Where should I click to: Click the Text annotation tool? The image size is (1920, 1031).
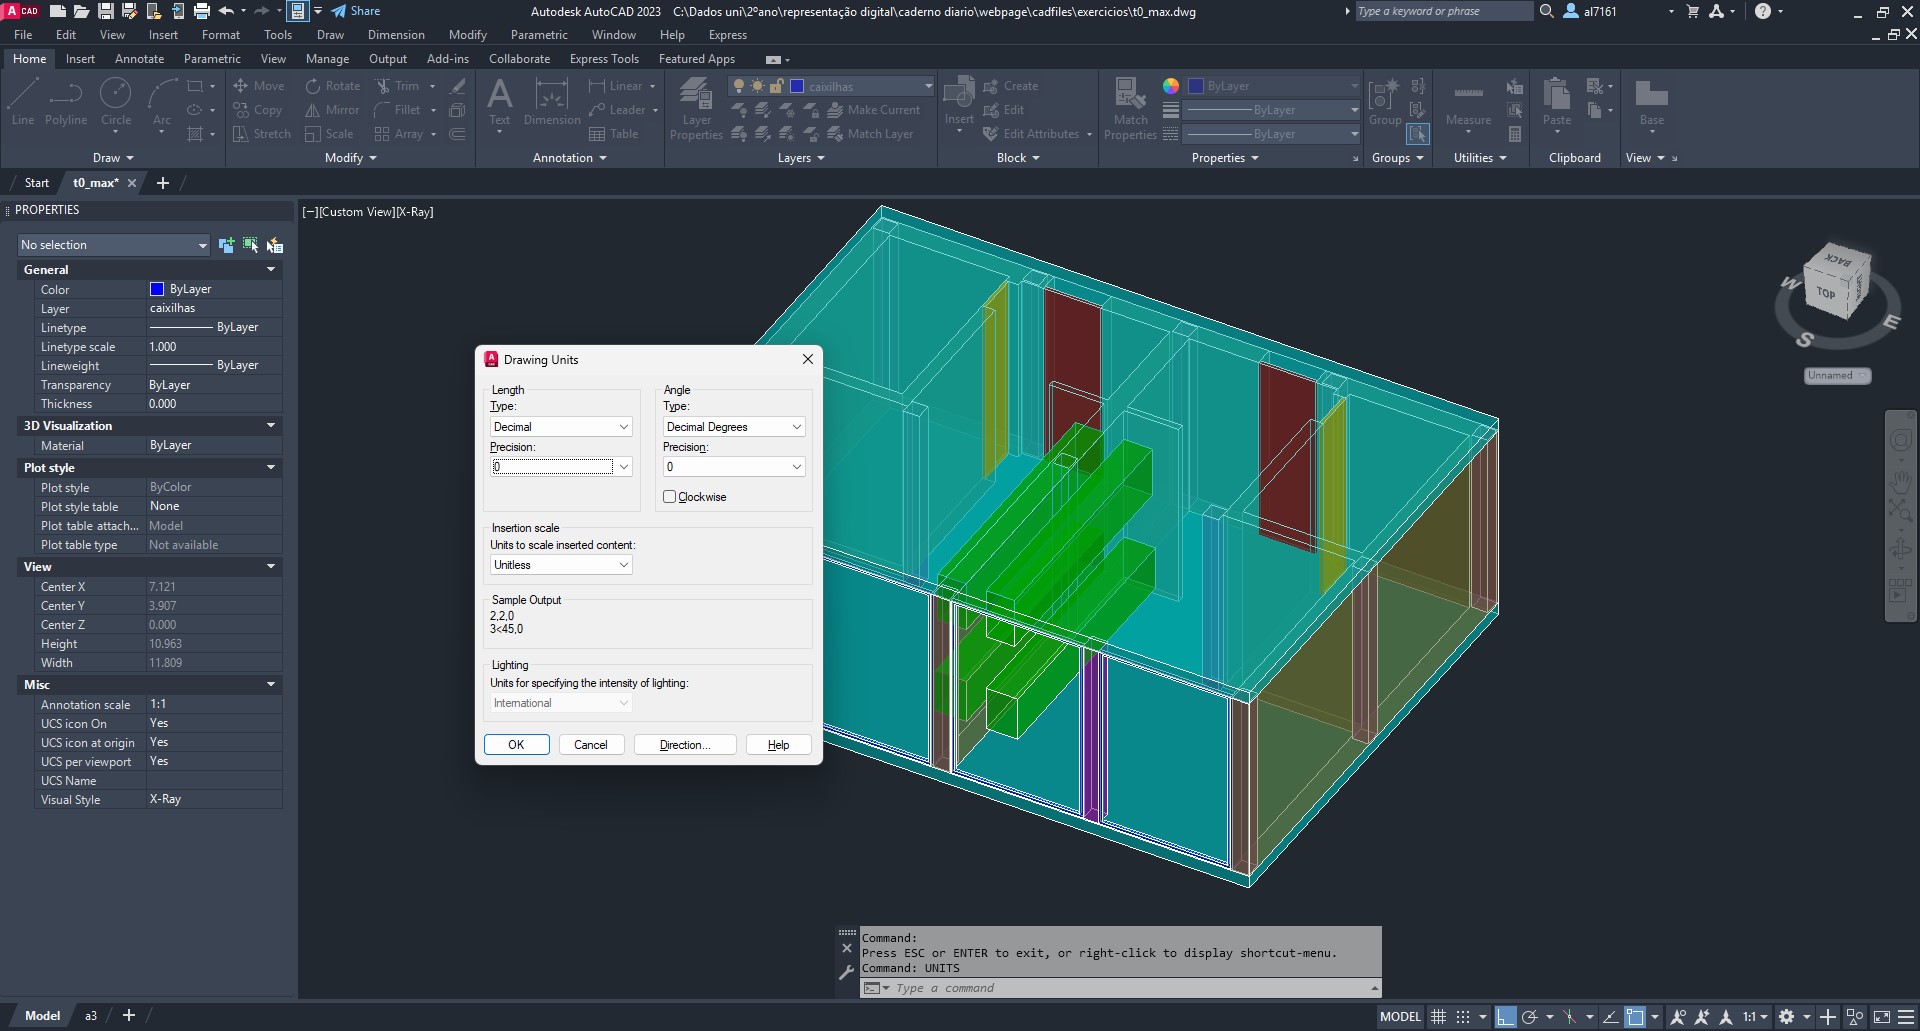click(x=499, y=102)
